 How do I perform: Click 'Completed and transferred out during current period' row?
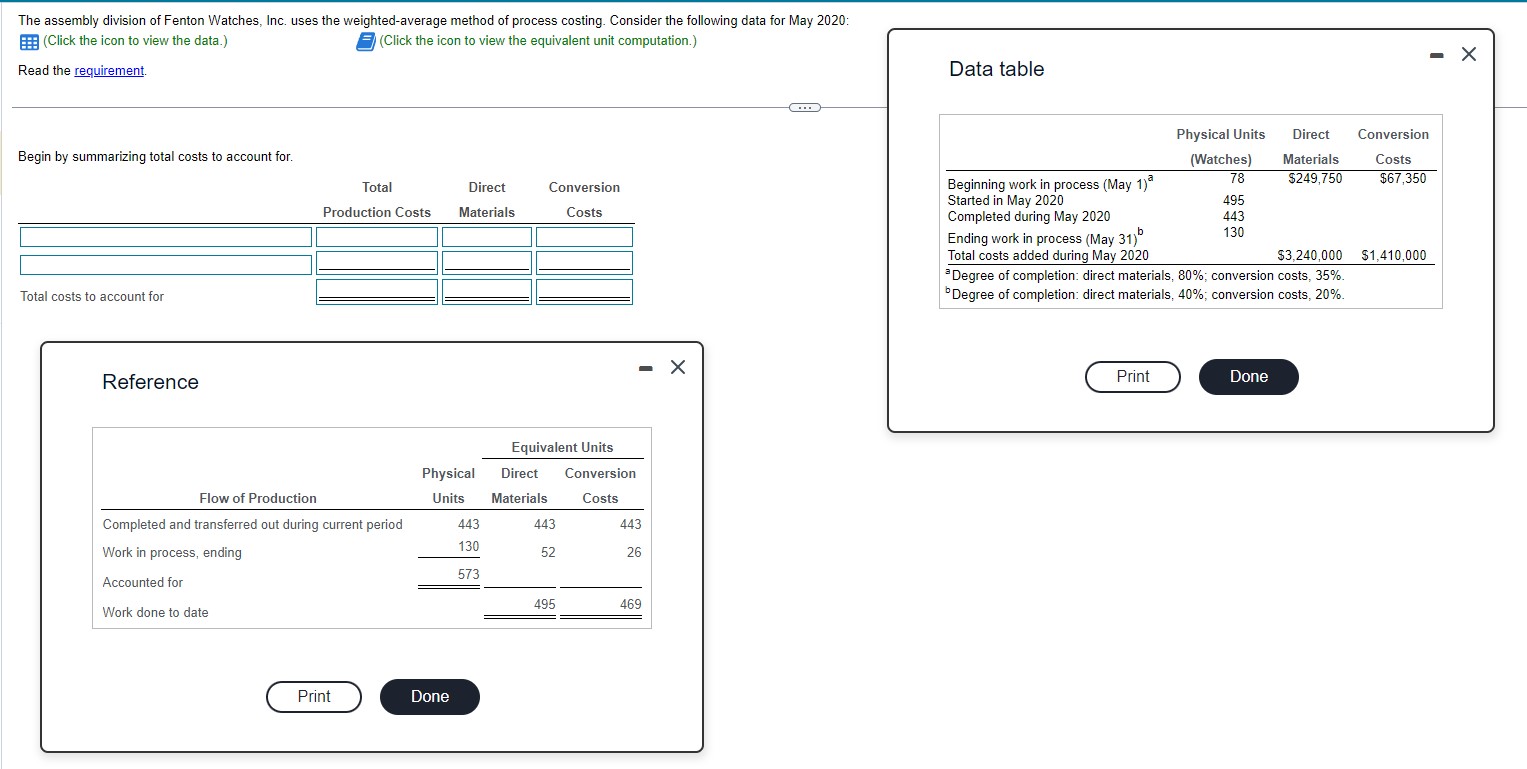tap(253, 525)
